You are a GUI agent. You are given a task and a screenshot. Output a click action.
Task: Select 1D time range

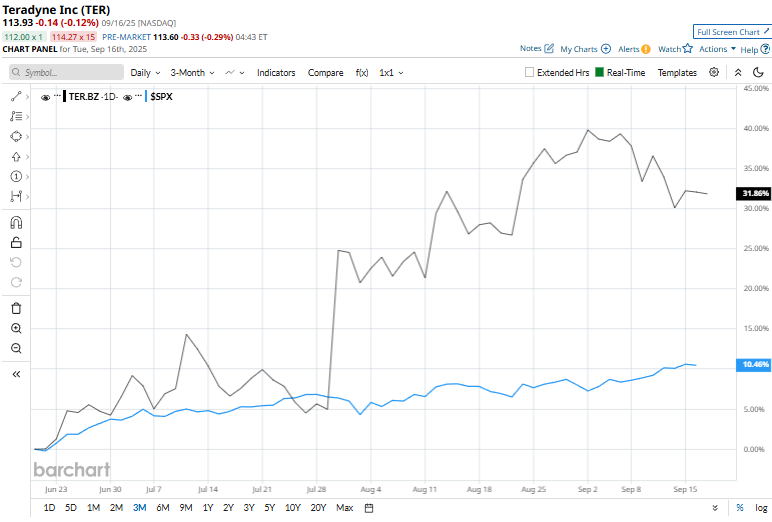click(49, 508)
